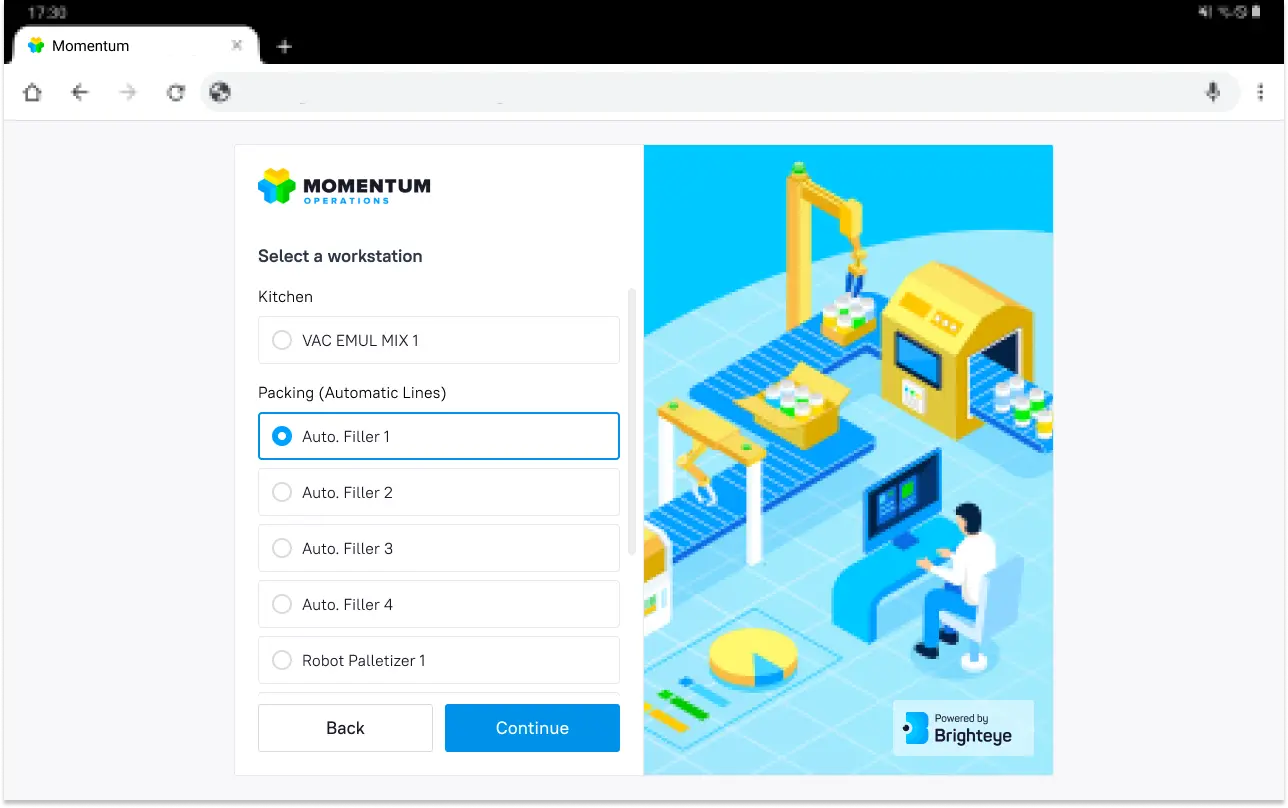
Task: Tap the status bar clock
Action: point(47,12)
